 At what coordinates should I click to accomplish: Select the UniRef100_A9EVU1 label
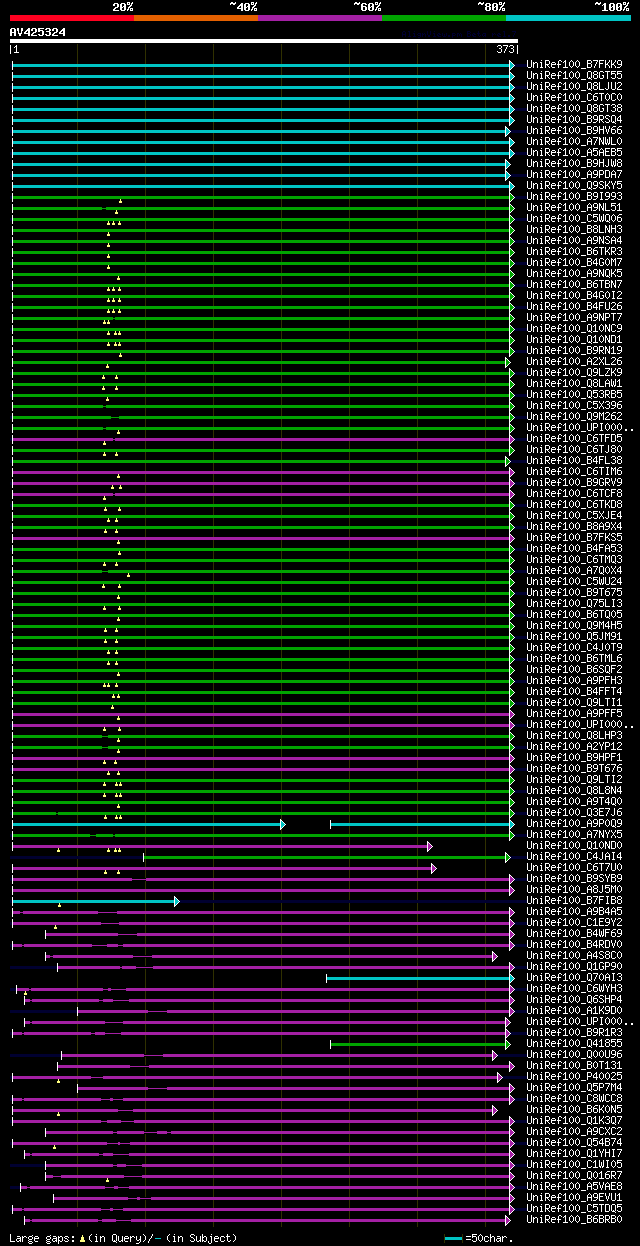point(574,1198)
